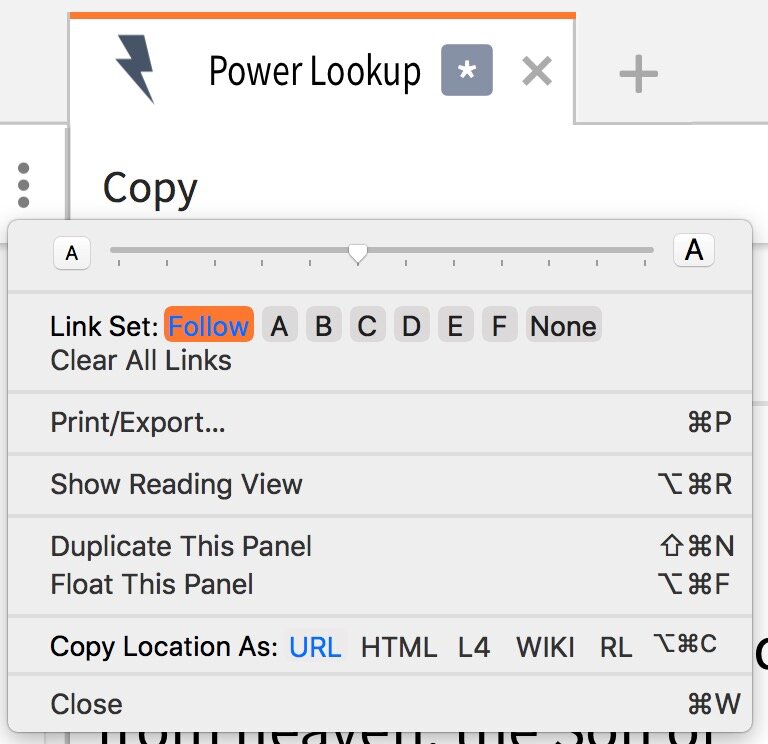Copy location as HTML
The width and height of the screenshot is (768, 744).
(399, 647)
